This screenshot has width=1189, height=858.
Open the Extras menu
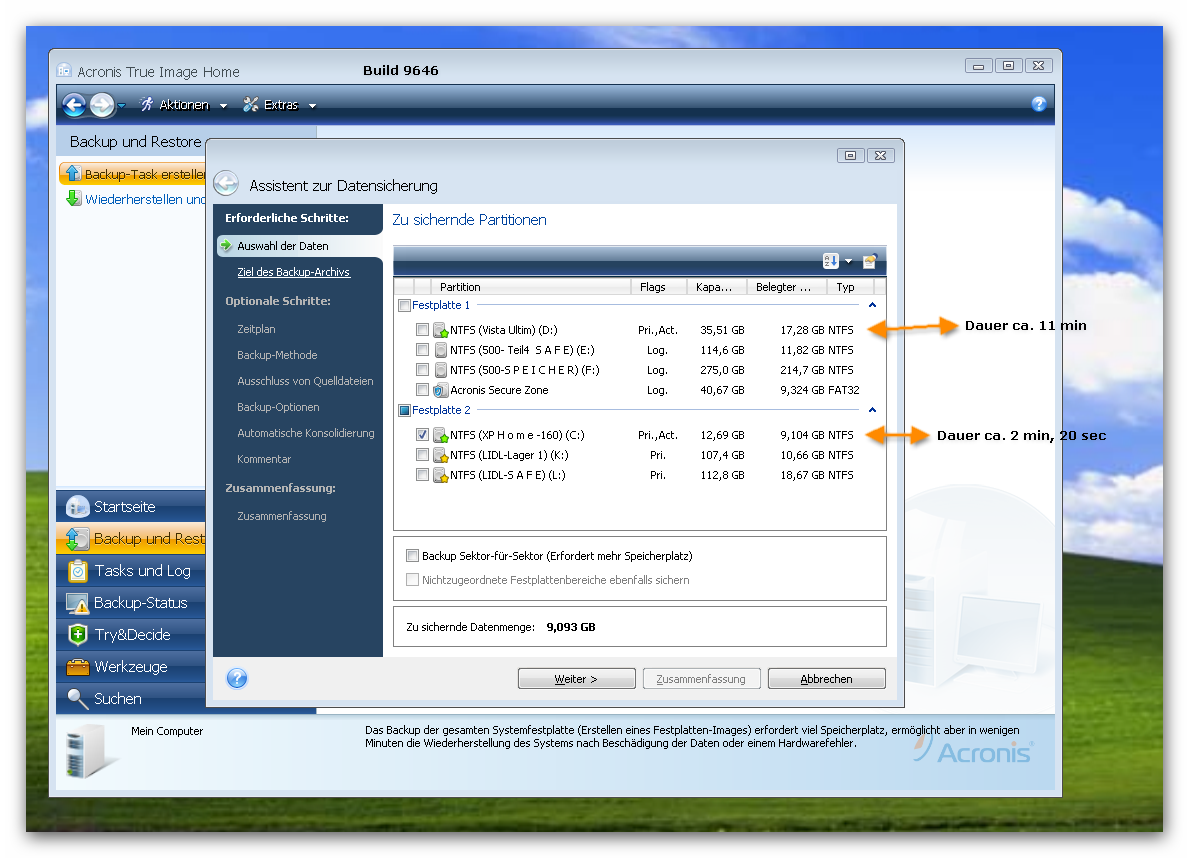tap(281, 105)
